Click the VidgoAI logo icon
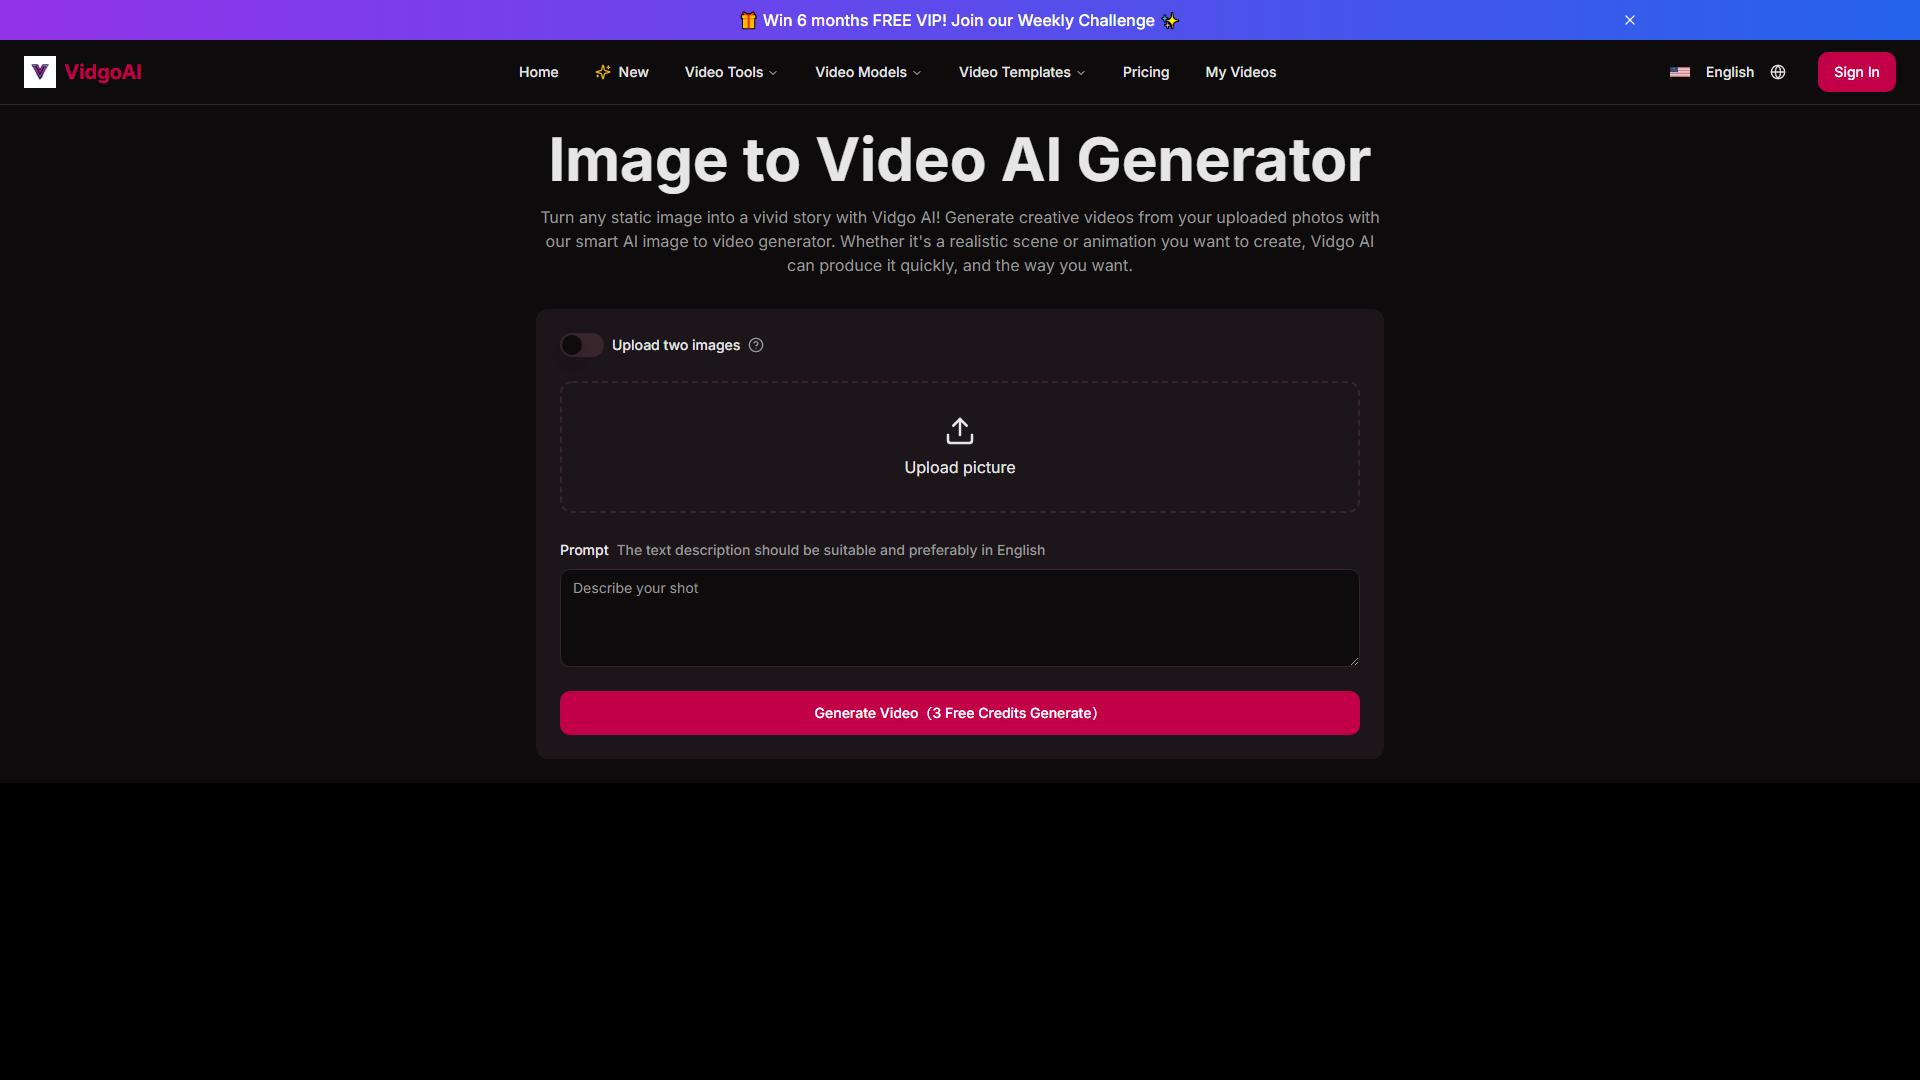1920x1080 pixels. (x=40, y=71)
